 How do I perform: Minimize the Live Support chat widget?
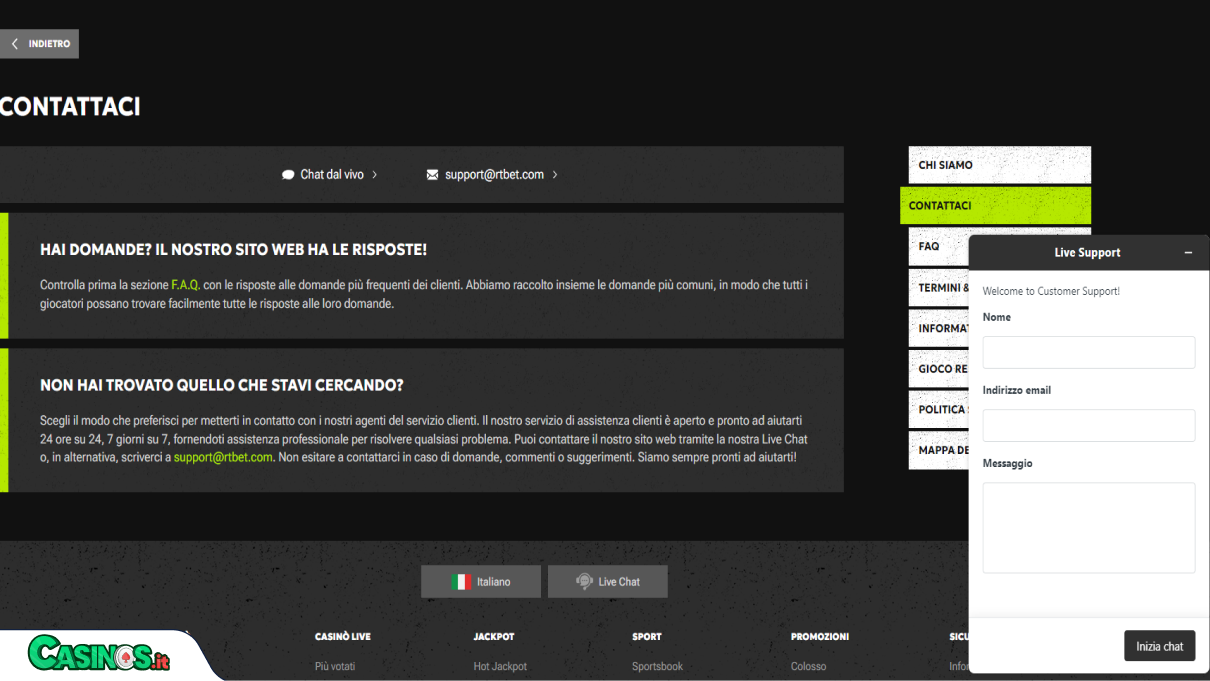1188,253
